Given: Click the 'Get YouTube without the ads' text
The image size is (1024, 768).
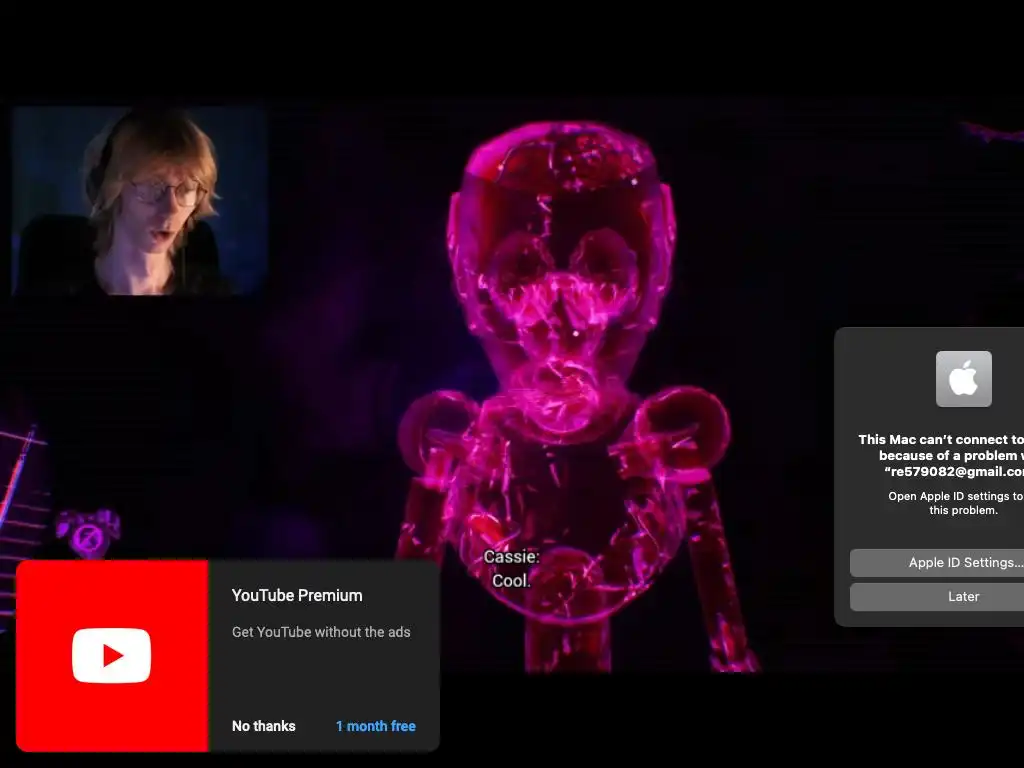Looking at the screenshot, I should [x=321, y=632].
